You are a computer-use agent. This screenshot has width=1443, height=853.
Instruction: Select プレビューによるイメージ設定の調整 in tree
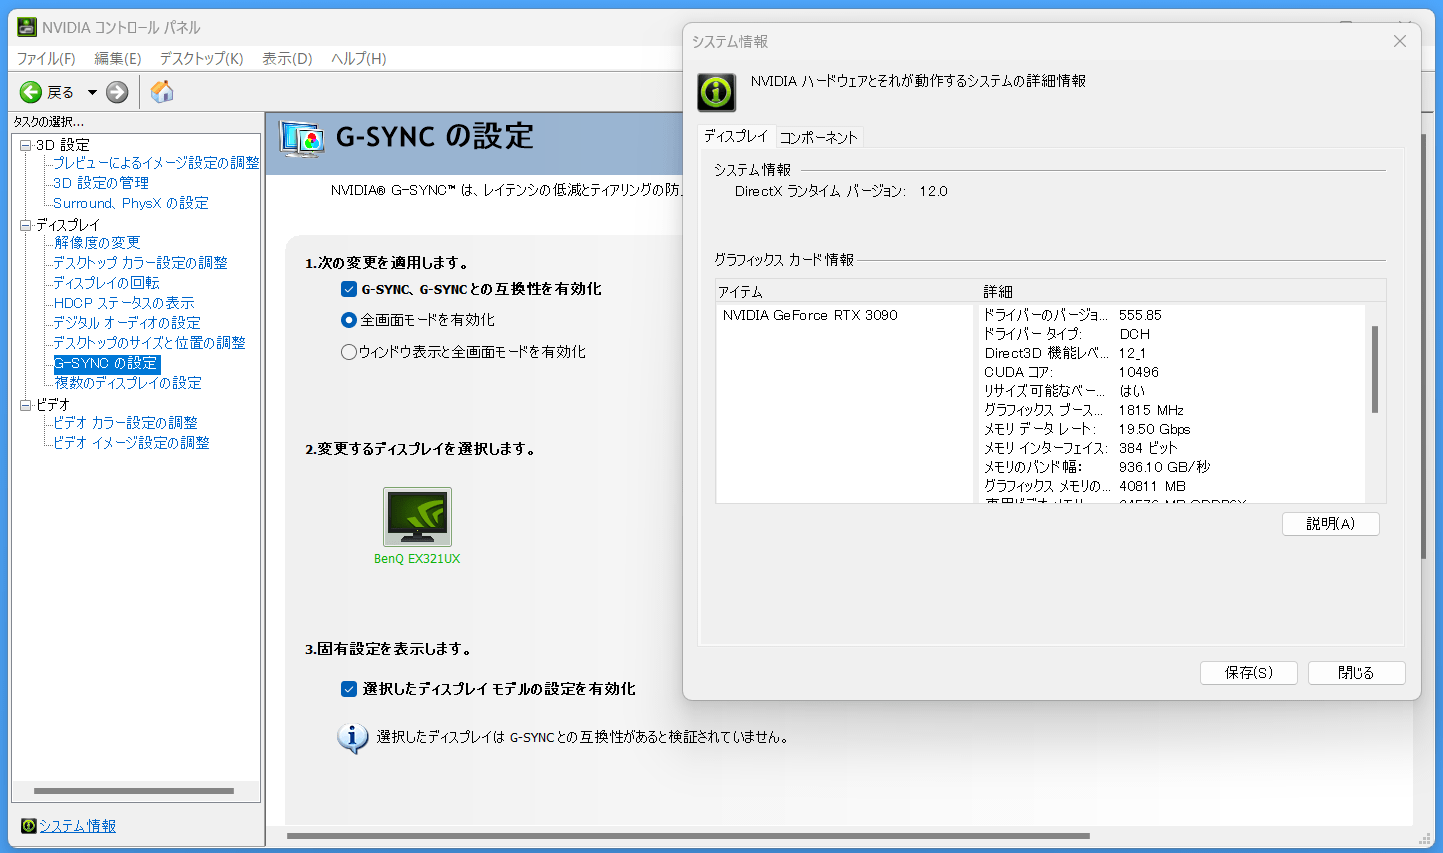(x=156, y=163)
